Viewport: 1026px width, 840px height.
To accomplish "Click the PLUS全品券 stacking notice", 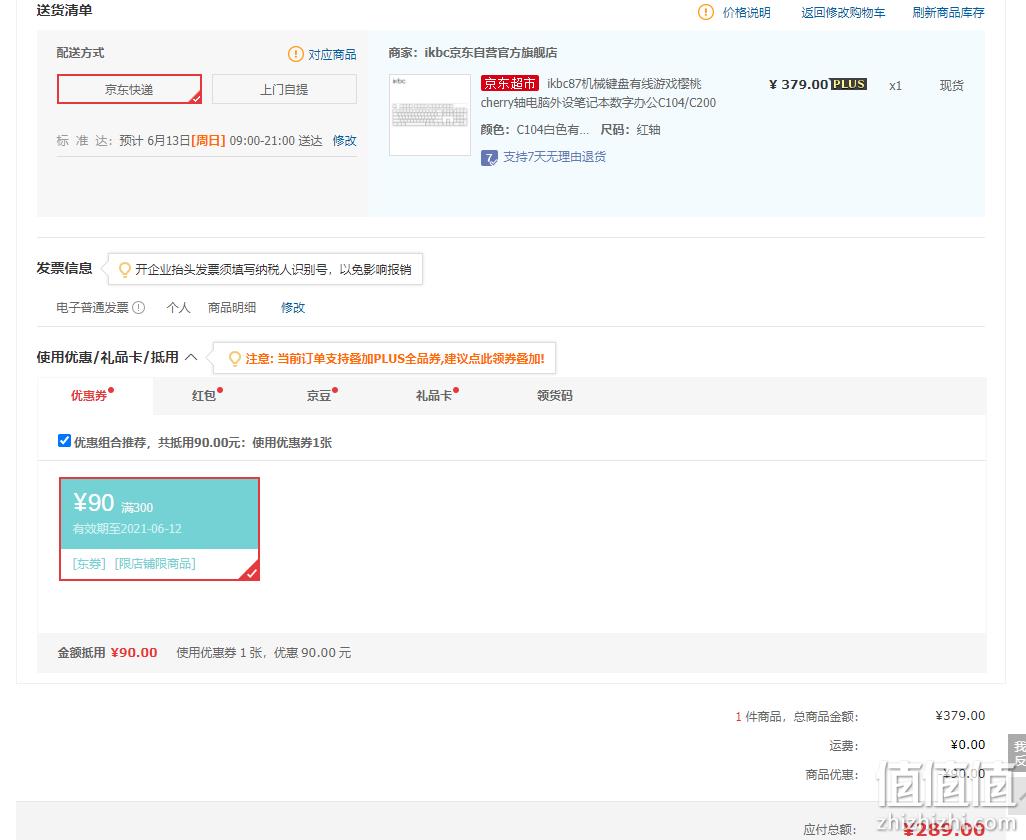I will pos(395,359).
